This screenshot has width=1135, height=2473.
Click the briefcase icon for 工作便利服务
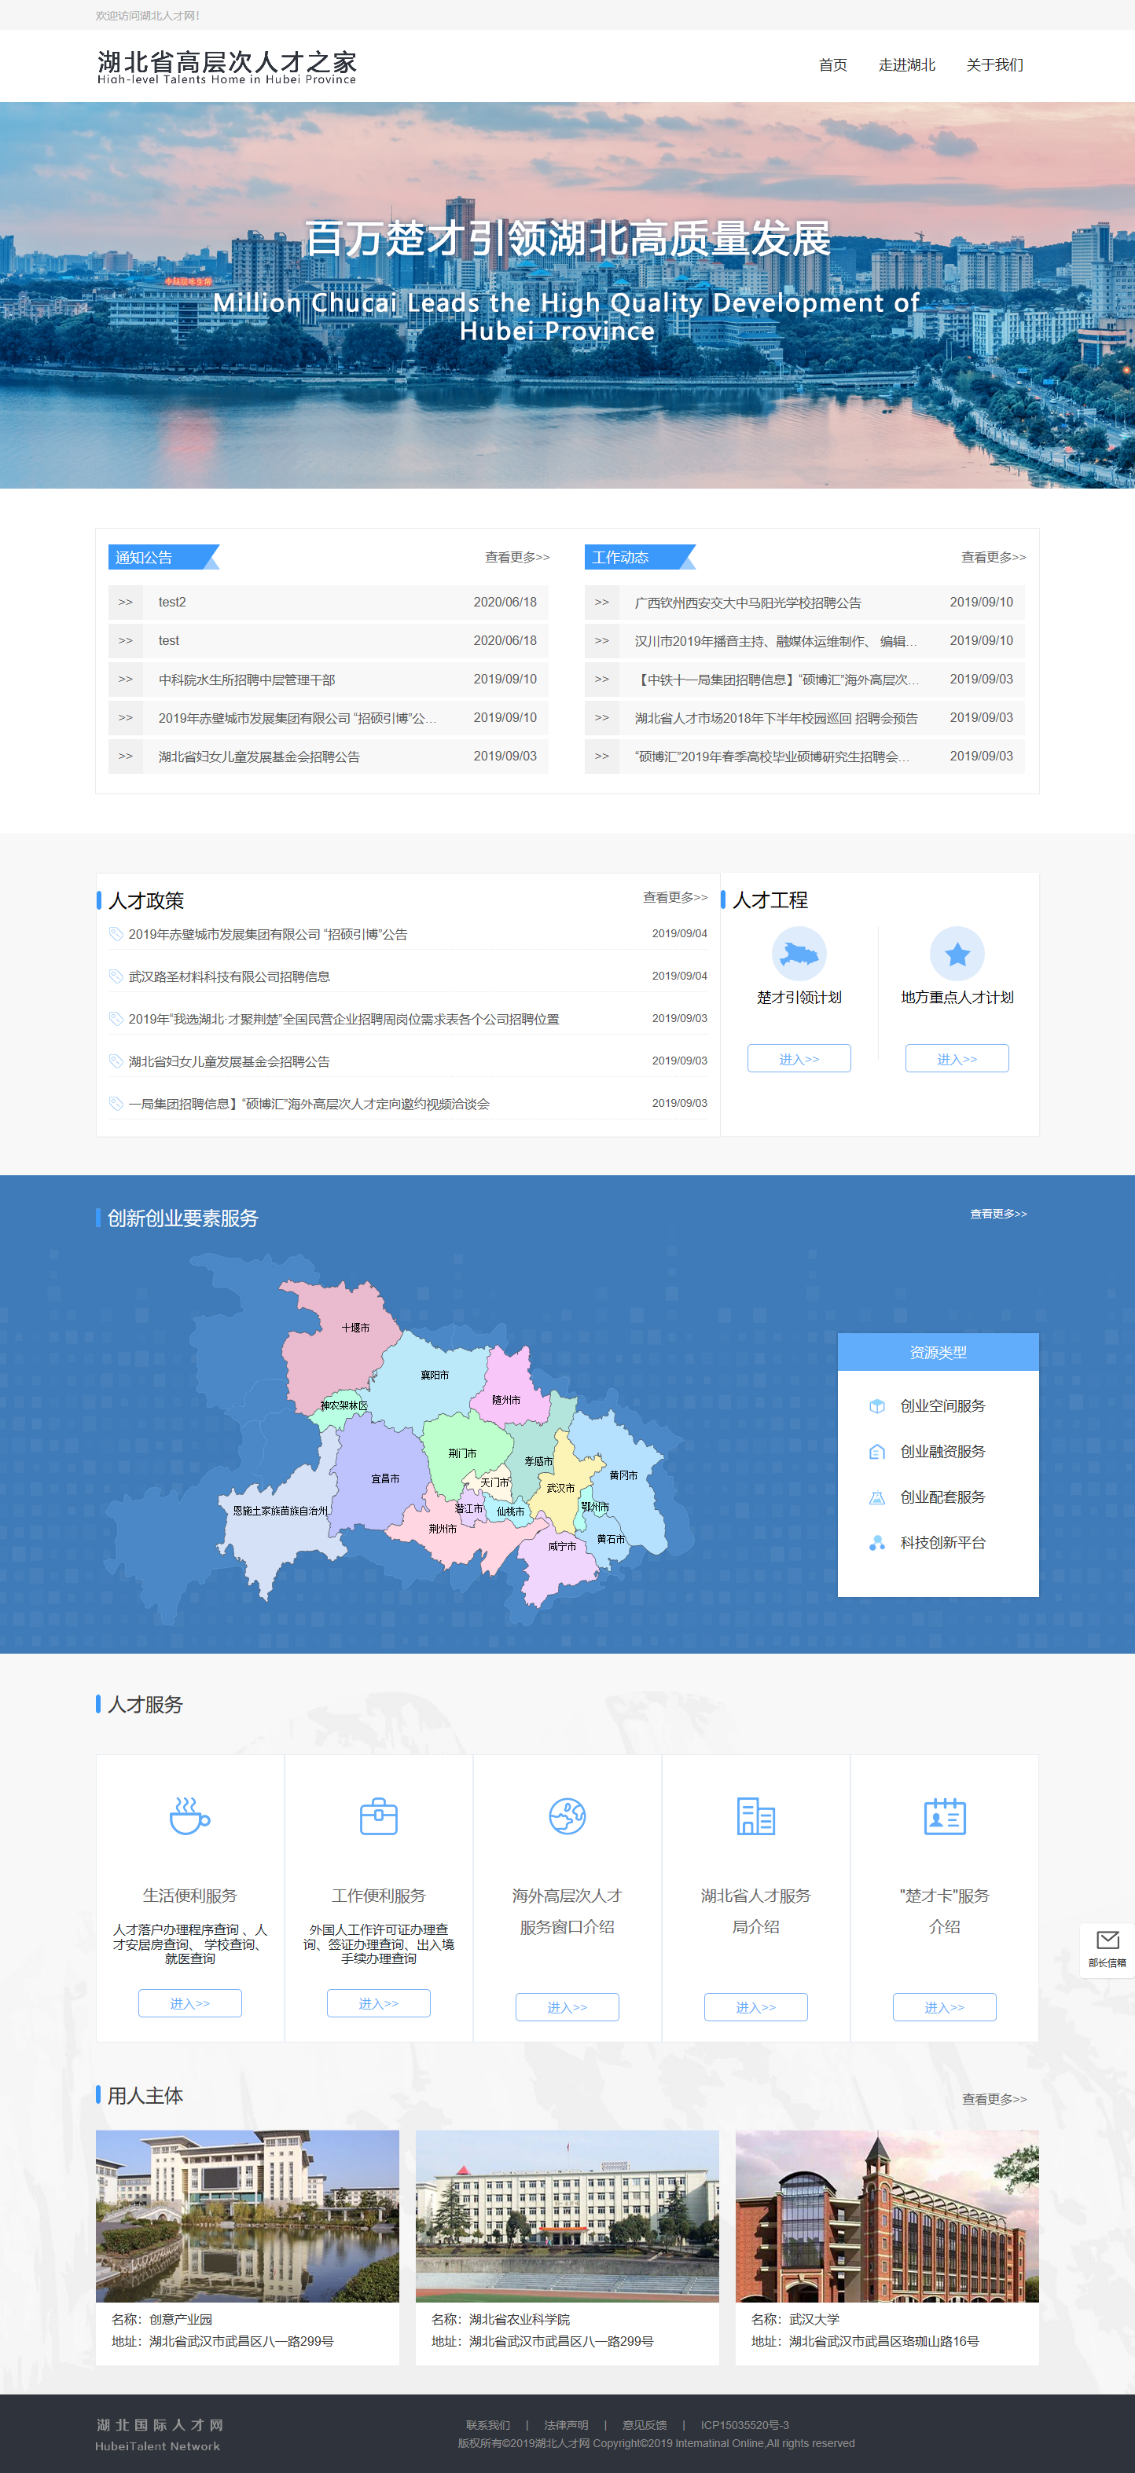coord(379,1816)
